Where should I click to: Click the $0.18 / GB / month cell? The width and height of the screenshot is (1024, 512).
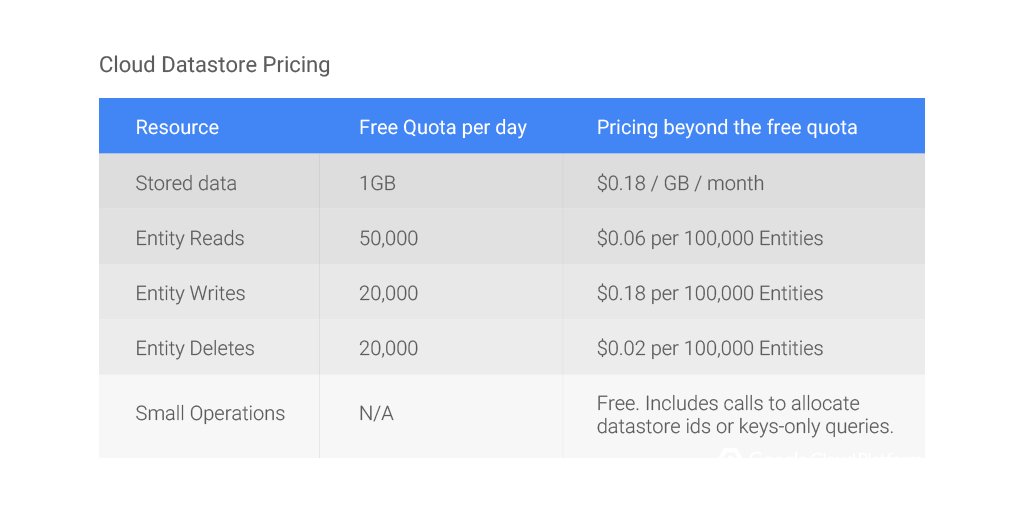point(680,183)
